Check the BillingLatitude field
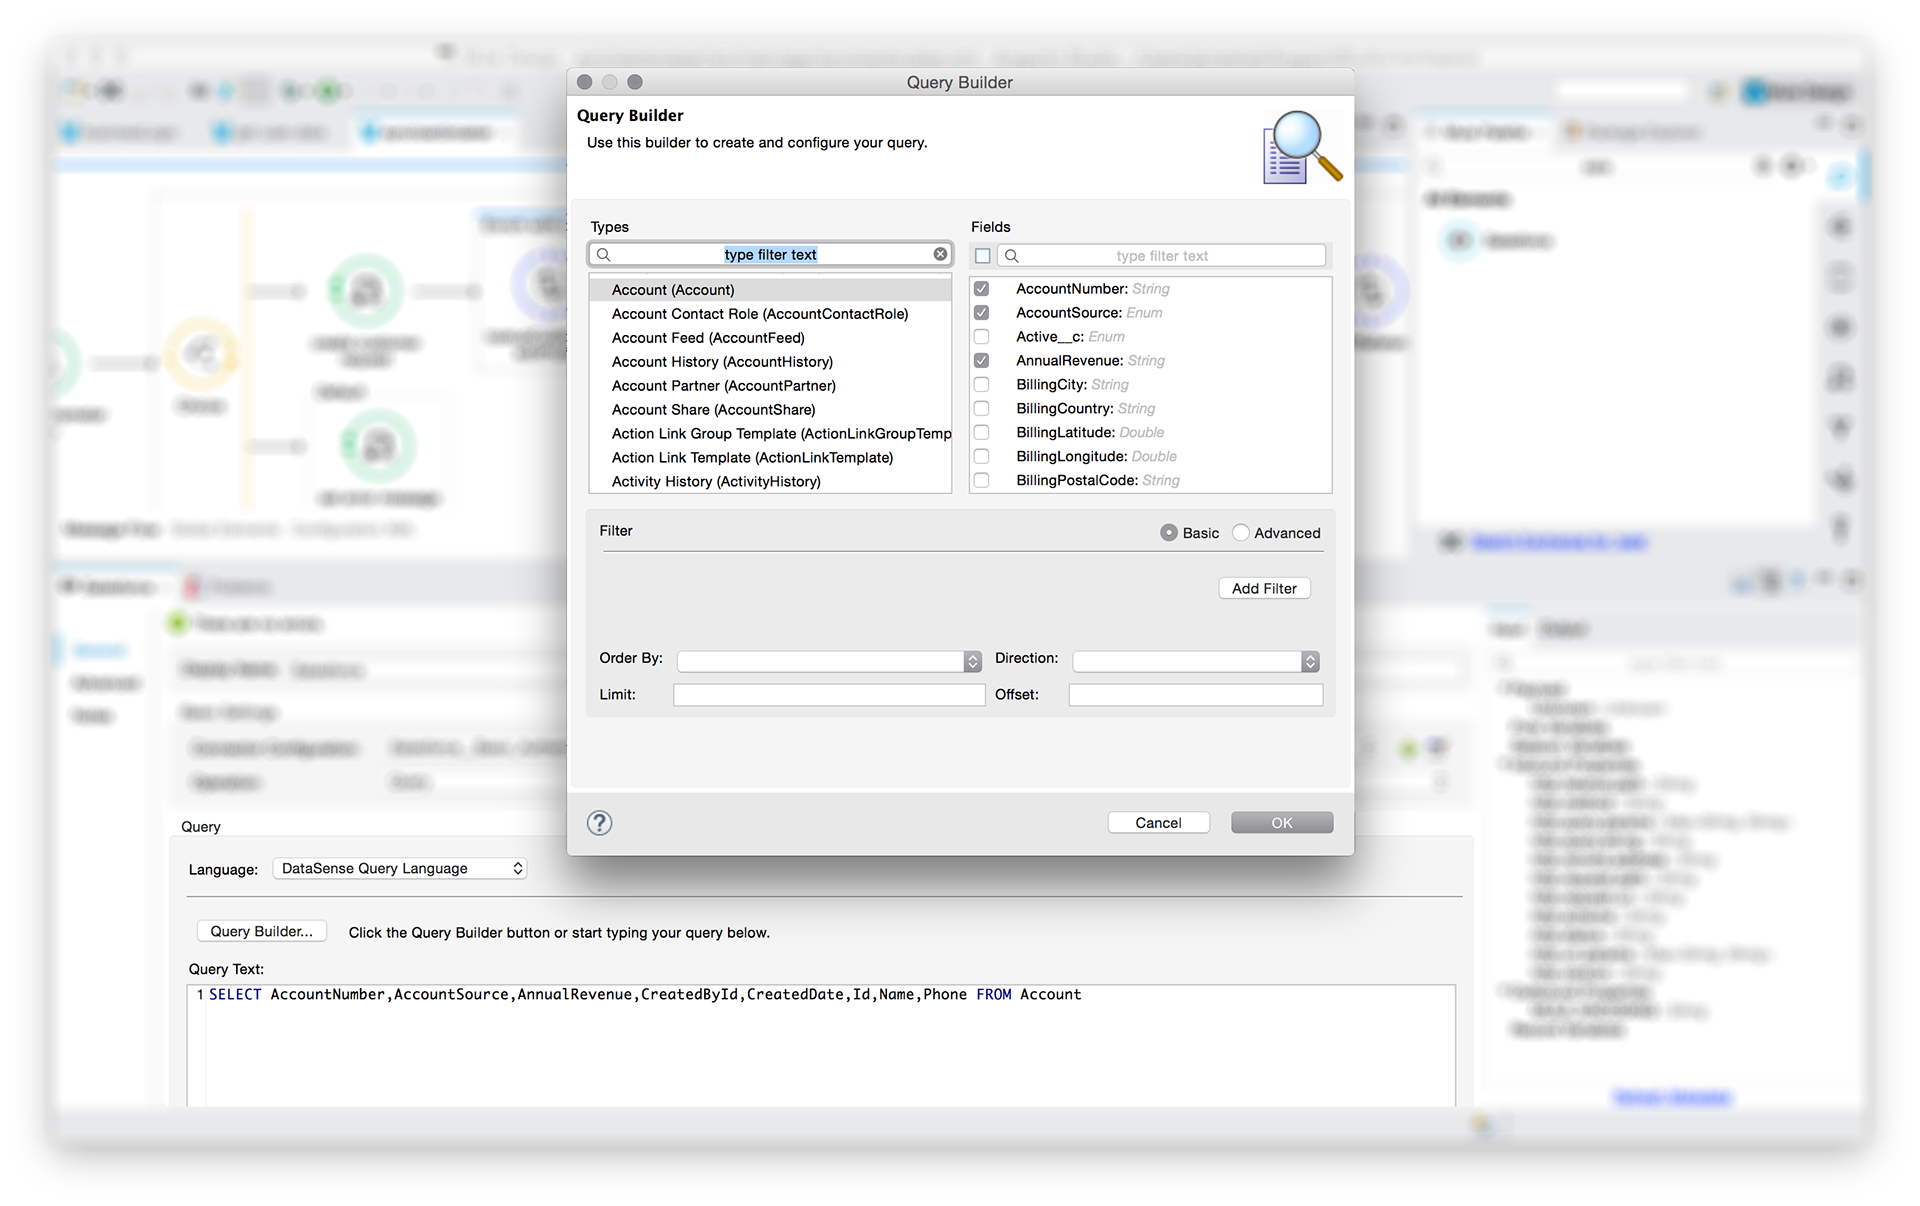1920x1206 pixels. (x=982, y=433)
